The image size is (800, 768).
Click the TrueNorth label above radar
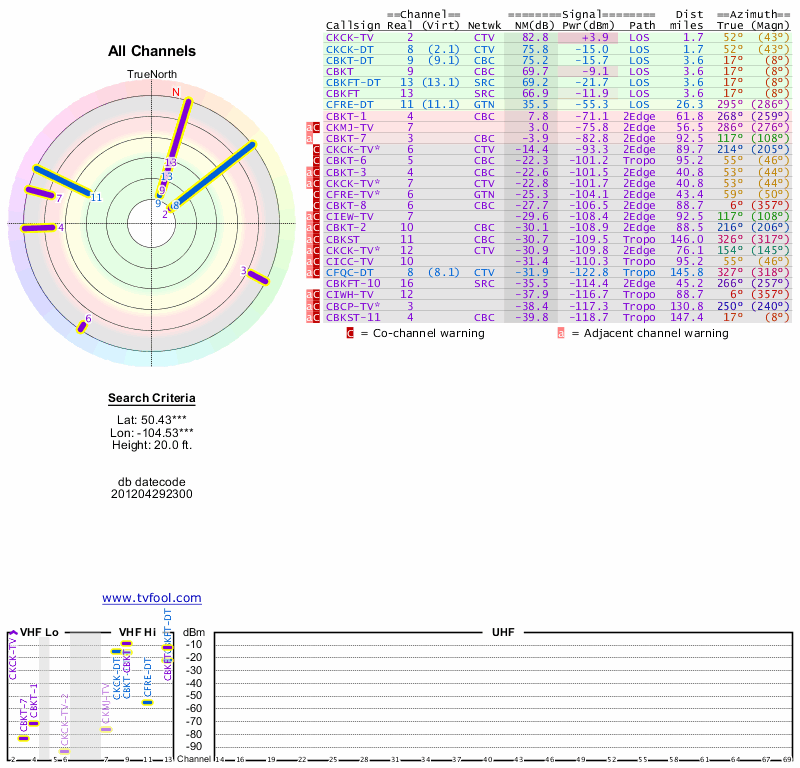coord(152,75)
